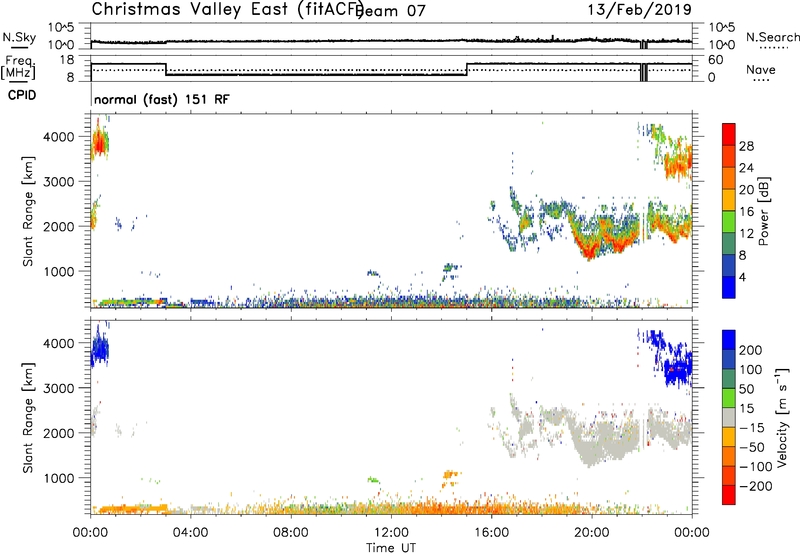The image size is (800, 554).
Task: Click the 16:00 time tick label
Action: 491,533
